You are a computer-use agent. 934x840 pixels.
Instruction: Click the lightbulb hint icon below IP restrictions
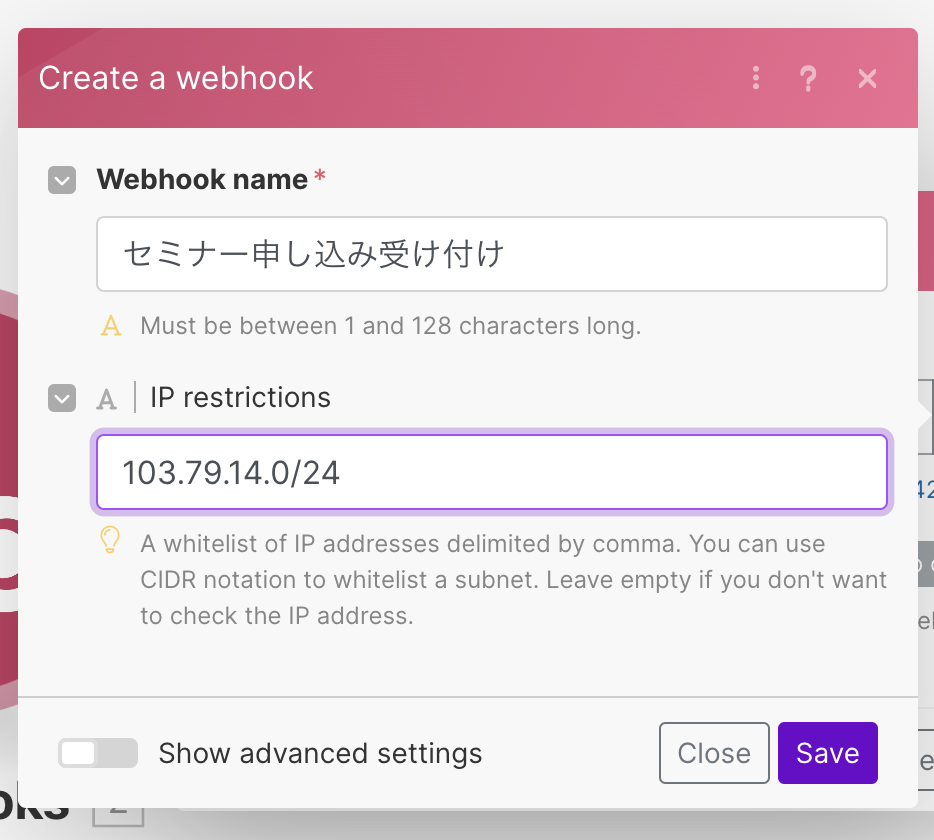pyautogui.click(x=110, y=540)
